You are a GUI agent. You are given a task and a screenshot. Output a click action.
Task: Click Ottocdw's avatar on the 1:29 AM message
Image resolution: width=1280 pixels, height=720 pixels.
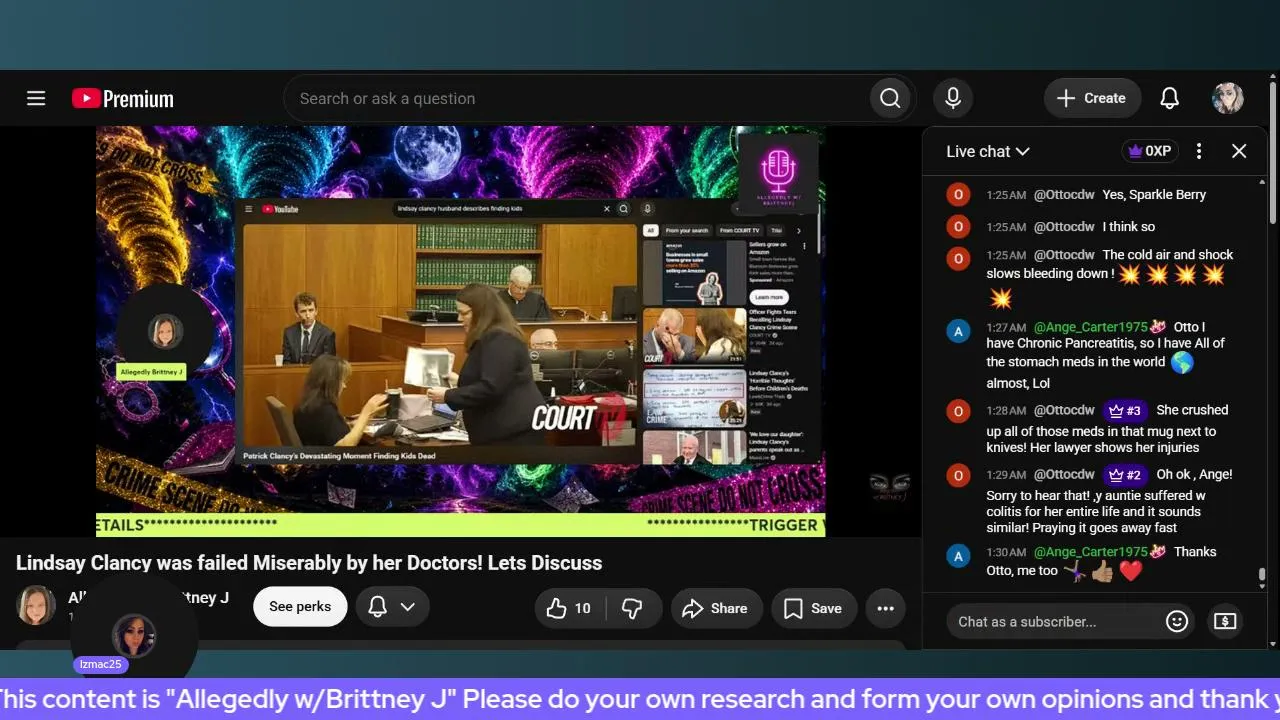pos(958,475)
